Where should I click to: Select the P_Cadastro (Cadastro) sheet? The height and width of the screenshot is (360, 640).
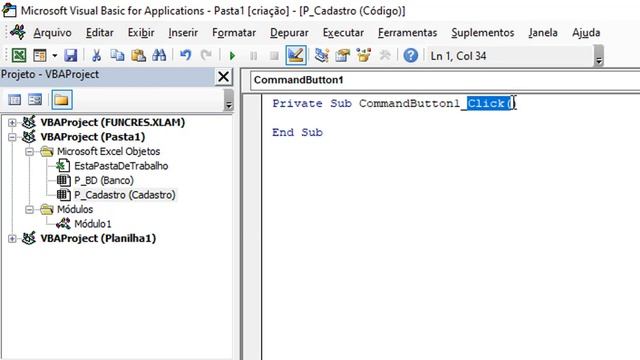125,195
